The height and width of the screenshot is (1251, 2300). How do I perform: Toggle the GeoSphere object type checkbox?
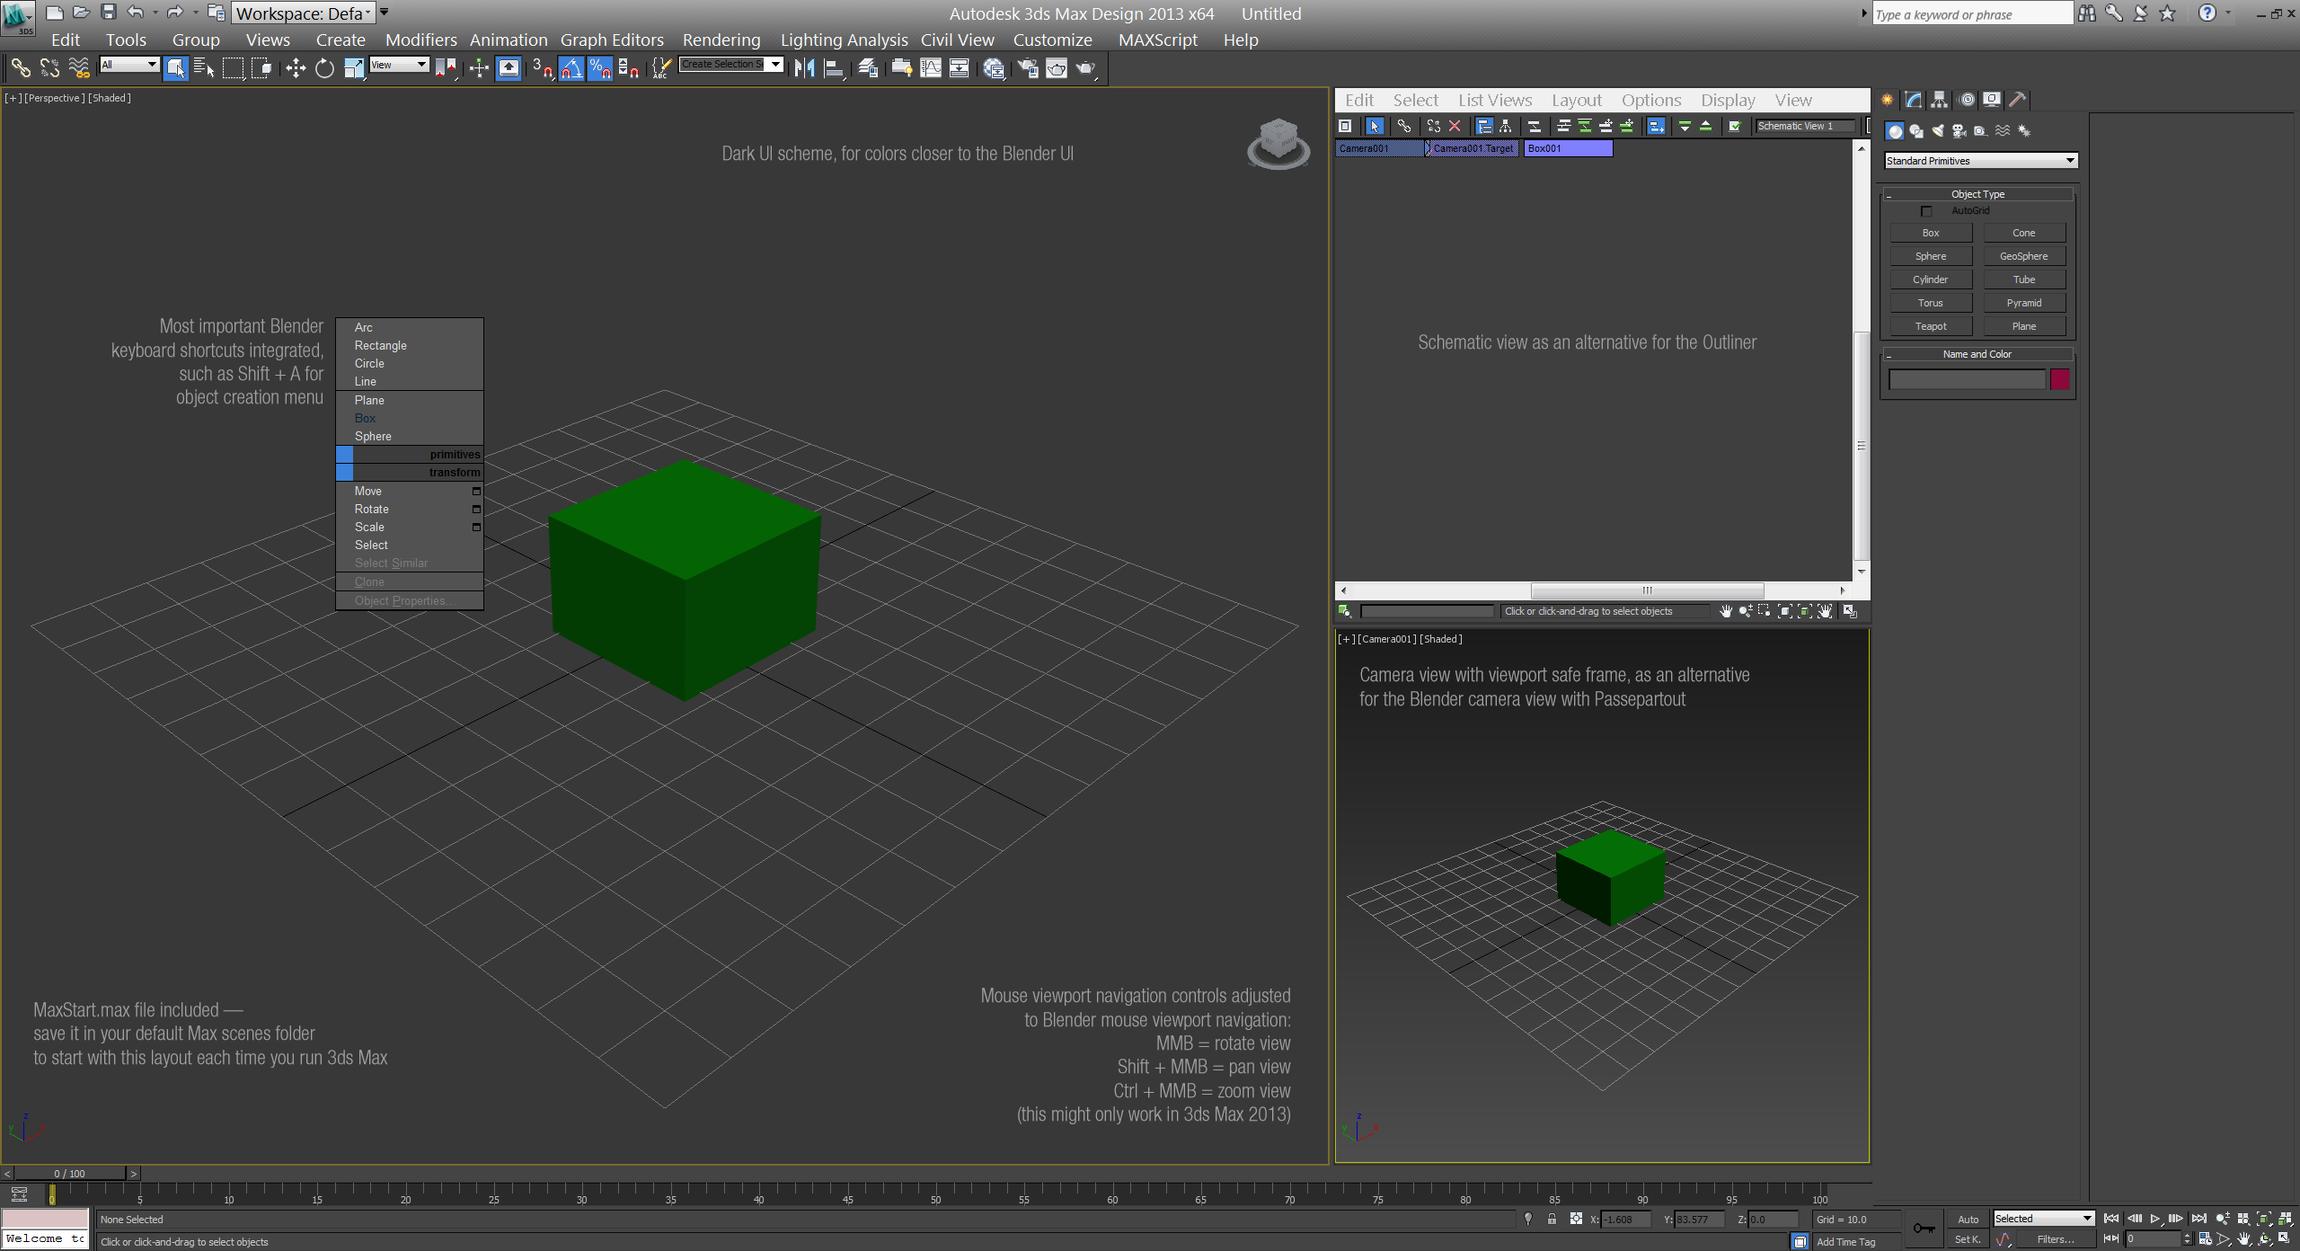[x=2024, y=254]
